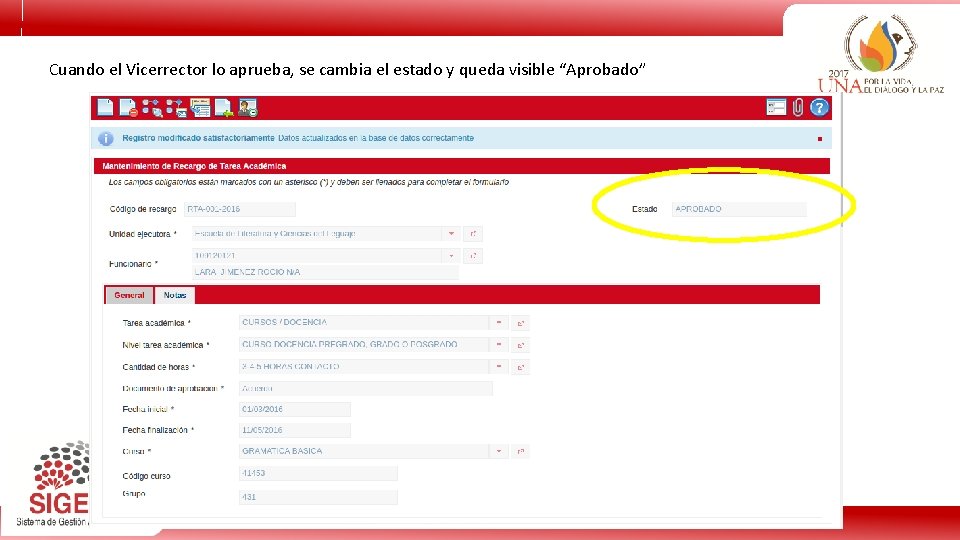This screenshot has height=540, width=960.
Task: Click the 'Estado' label text
Action: click(644, 209)
